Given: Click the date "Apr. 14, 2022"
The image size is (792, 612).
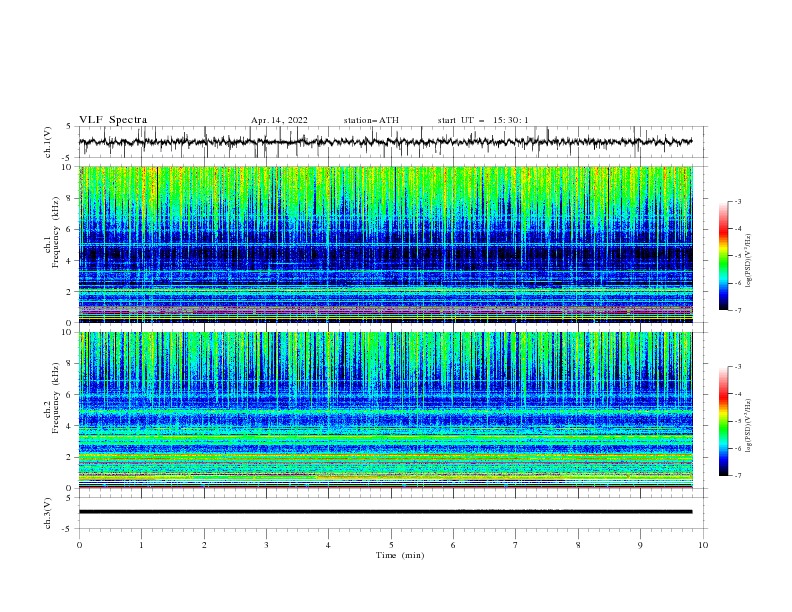Looking at the screenshot, I should pyautogui.click(x=279, y=120).
